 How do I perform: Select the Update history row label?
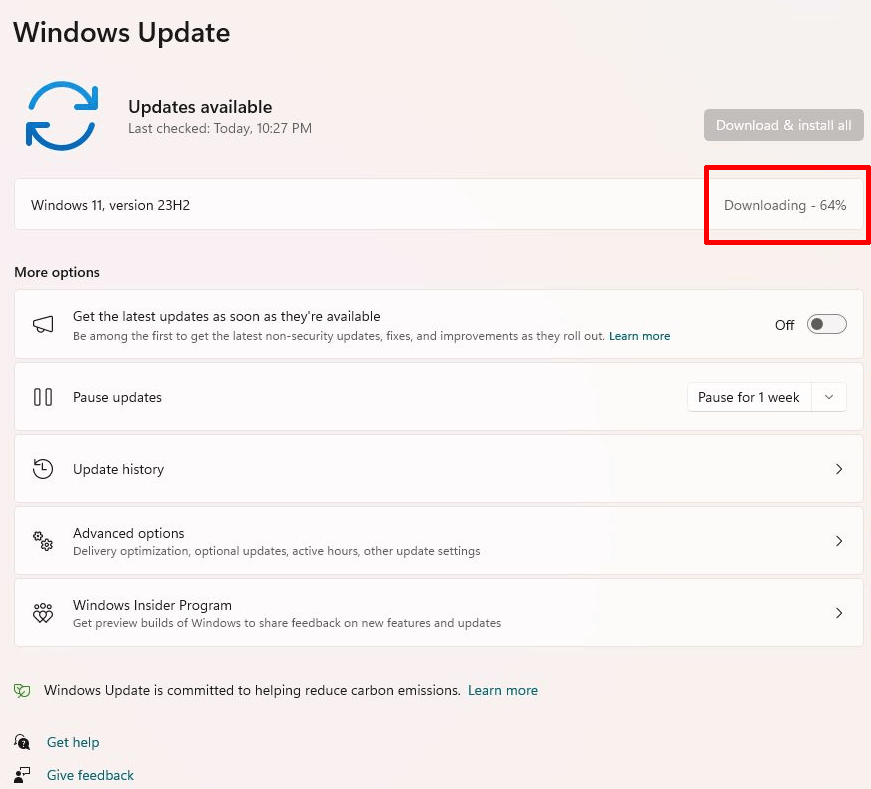click(x=118, y=470)
